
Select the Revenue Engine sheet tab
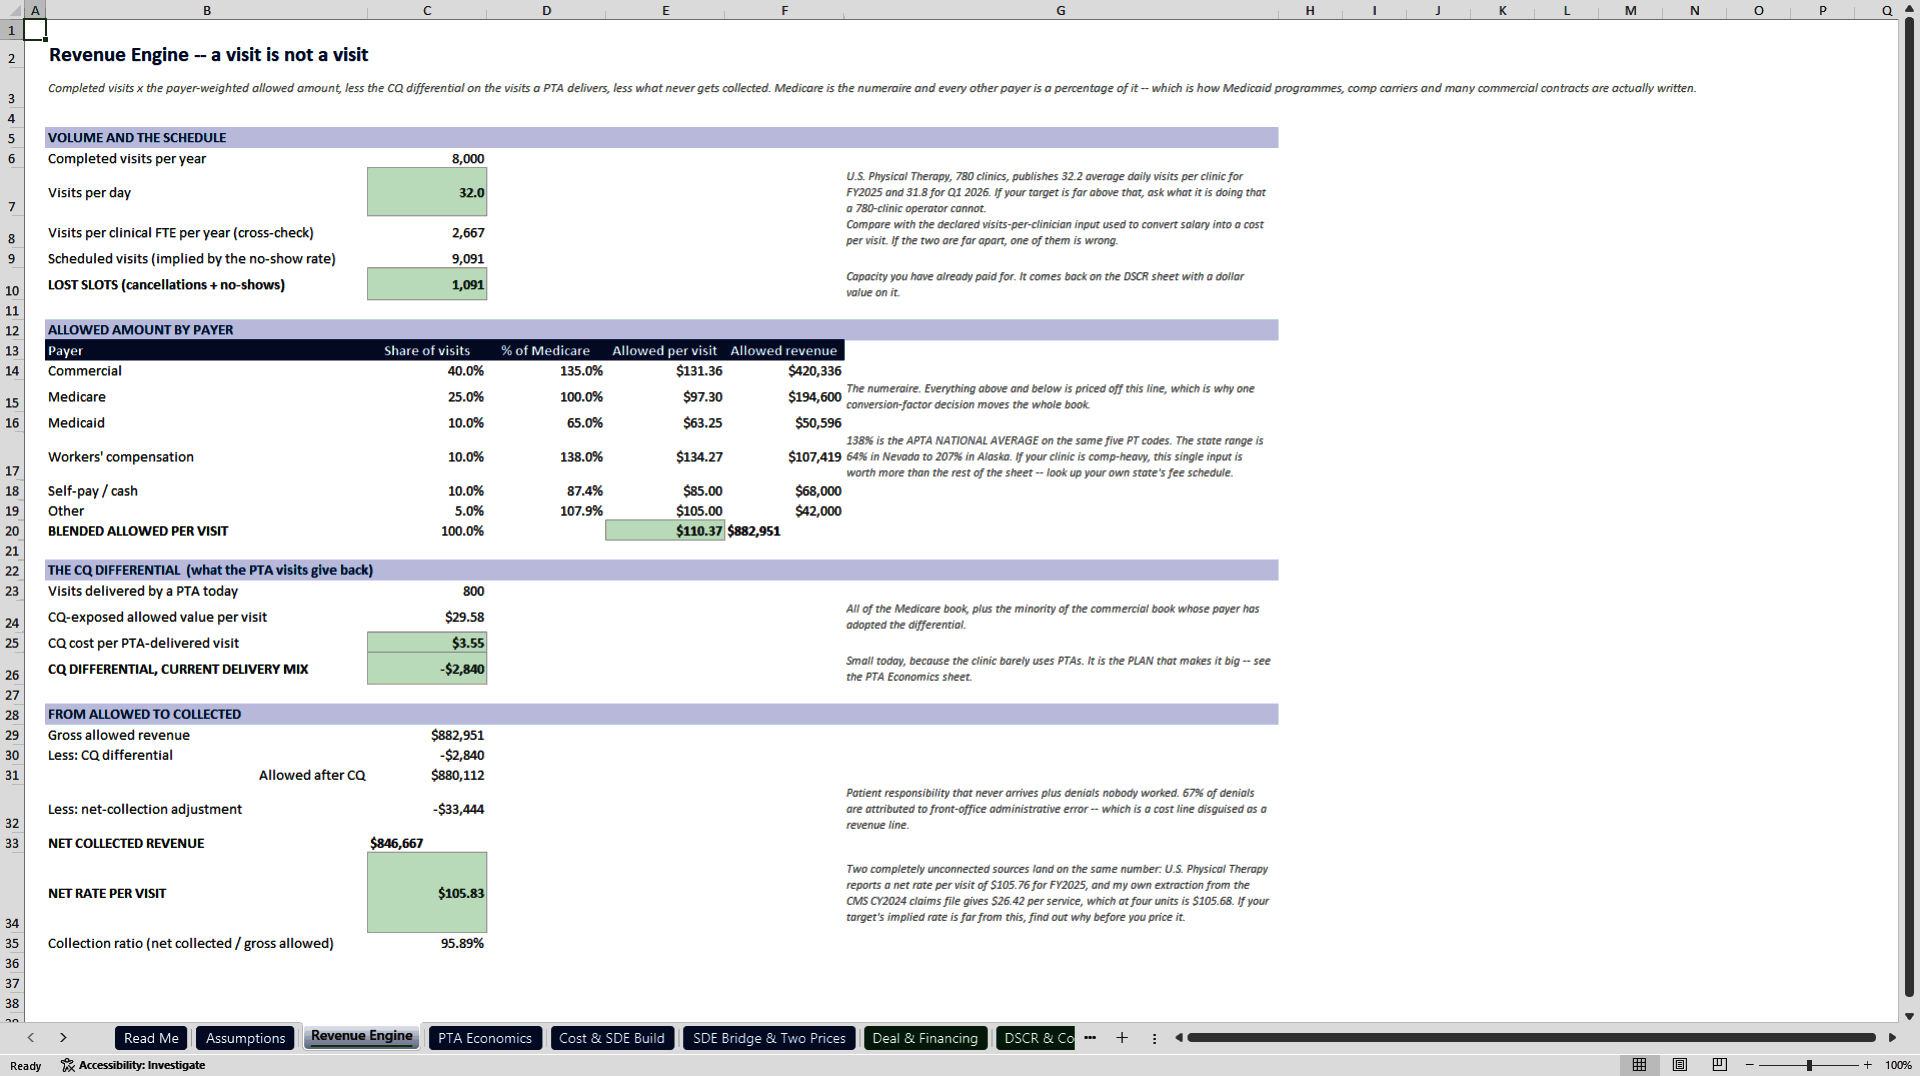point(361,1036)
